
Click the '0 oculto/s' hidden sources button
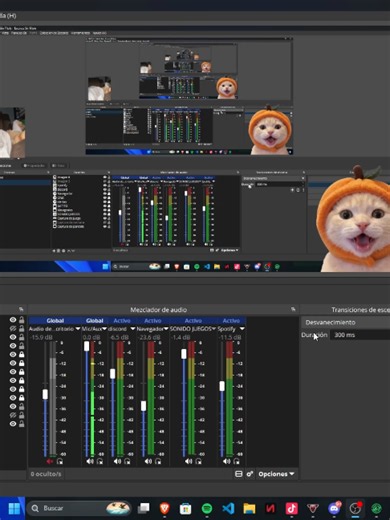click(46, 474)
